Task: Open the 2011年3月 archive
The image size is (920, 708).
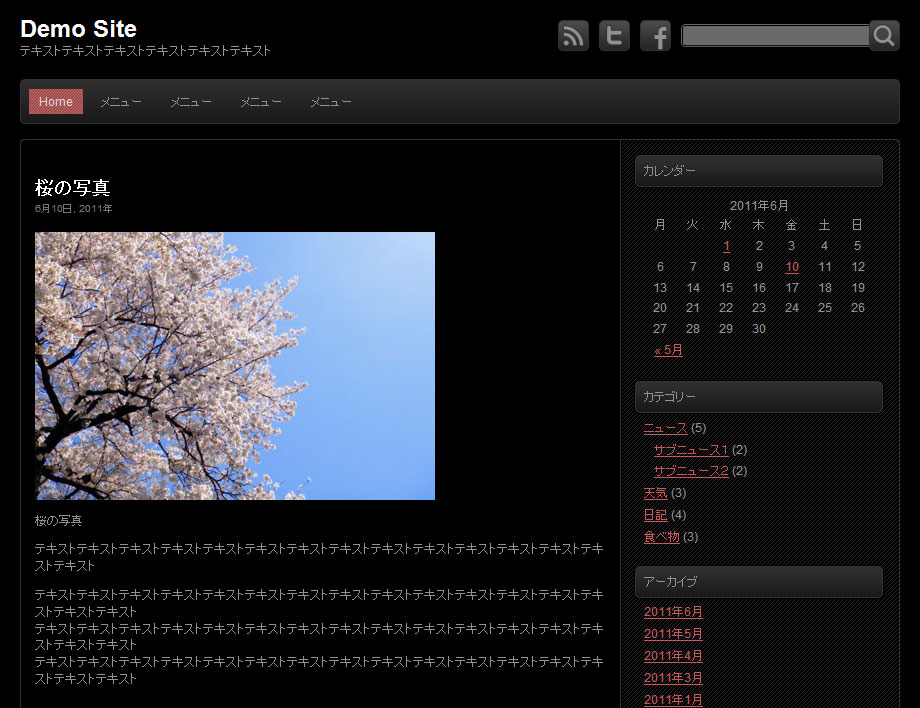Action: 673,678
